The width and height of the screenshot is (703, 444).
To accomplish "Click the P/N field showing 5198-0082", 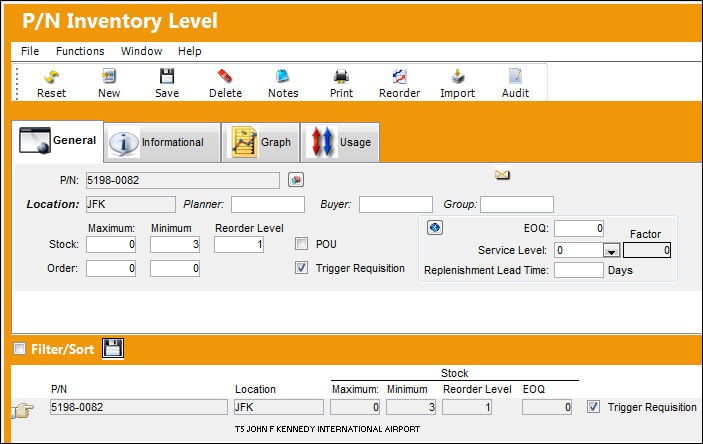I will pyautogui.click(x=182, y=180).
